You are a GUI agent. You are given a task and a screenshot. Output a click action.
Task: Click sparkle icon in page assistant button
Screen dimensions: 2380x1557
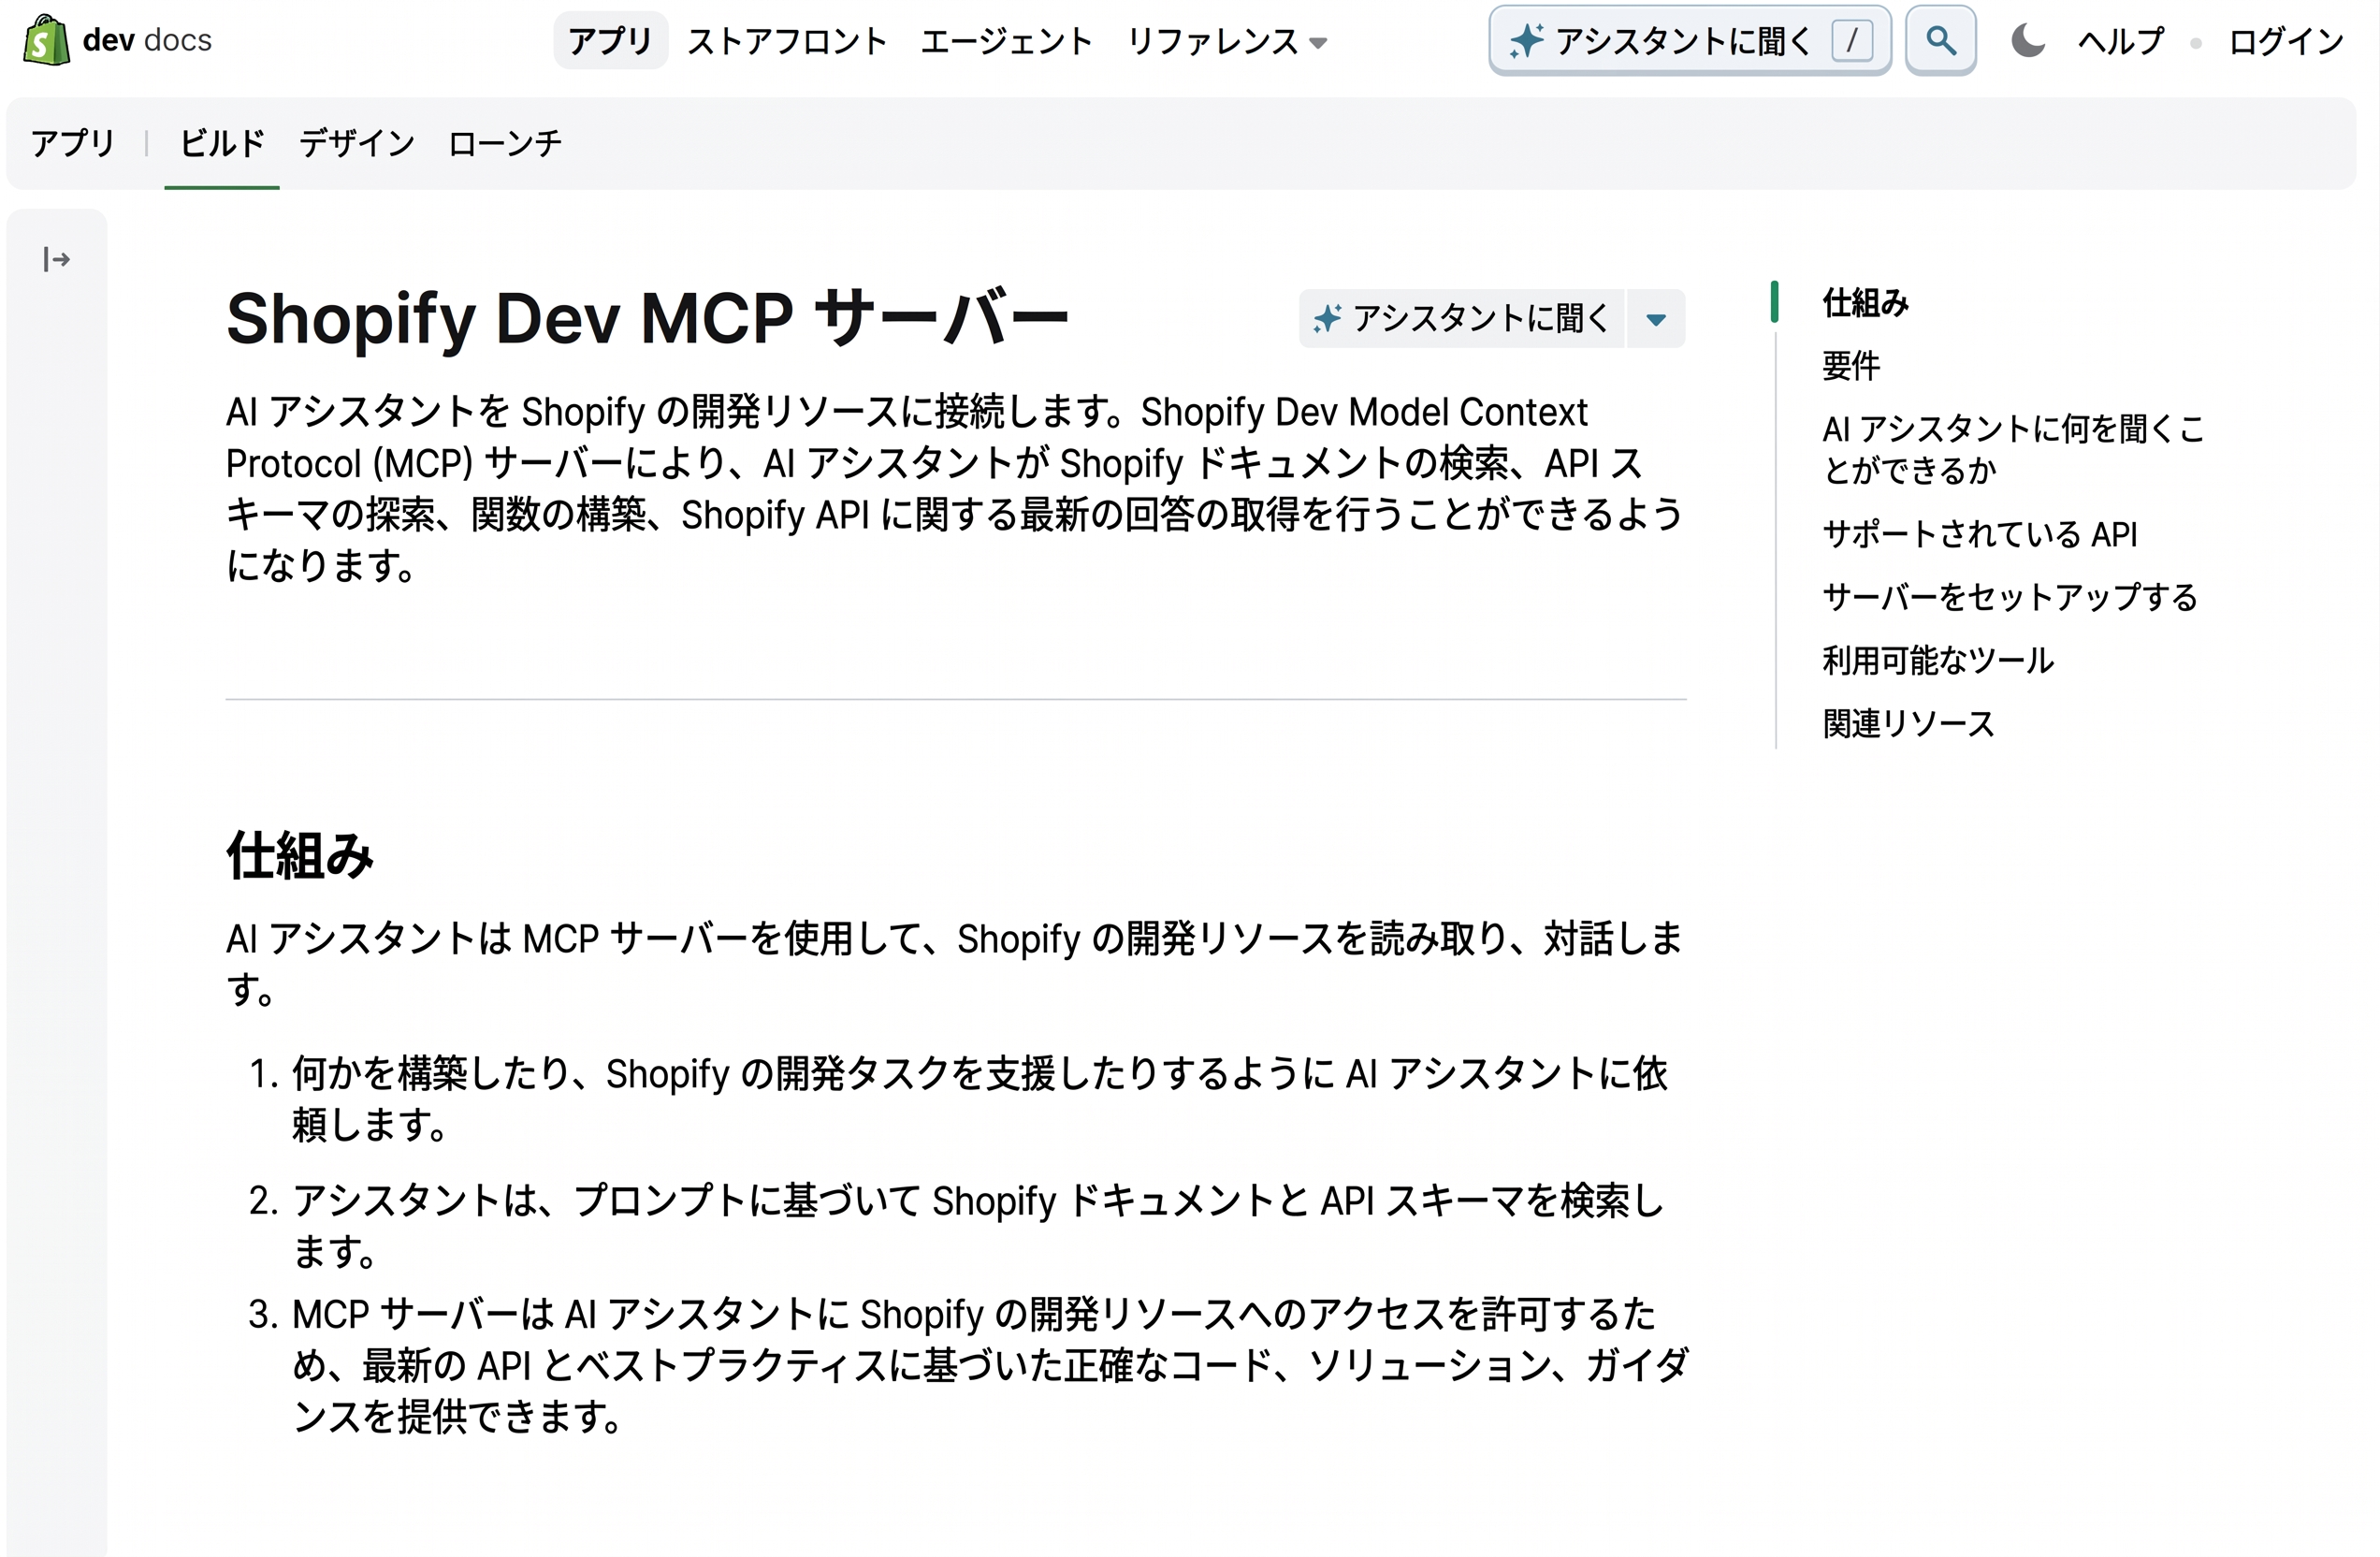point(1328,319)
